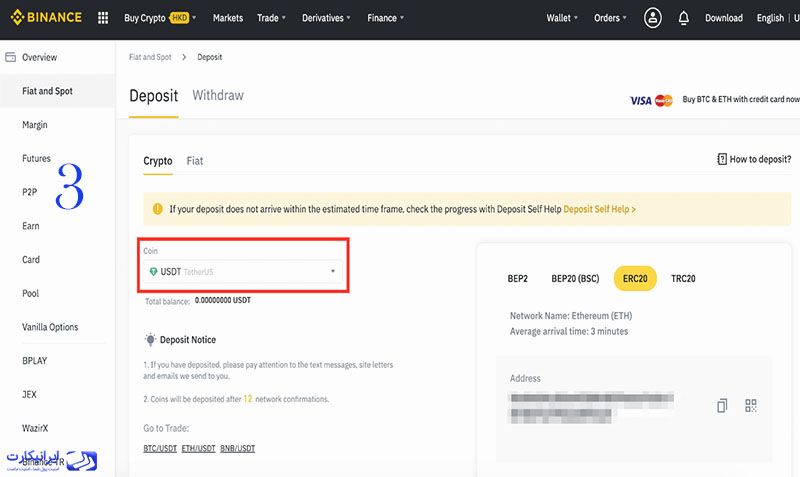The width and height of the screenshot is (800, 477).
Task: Open Futures in the sidebar
Action: [36, 158]
